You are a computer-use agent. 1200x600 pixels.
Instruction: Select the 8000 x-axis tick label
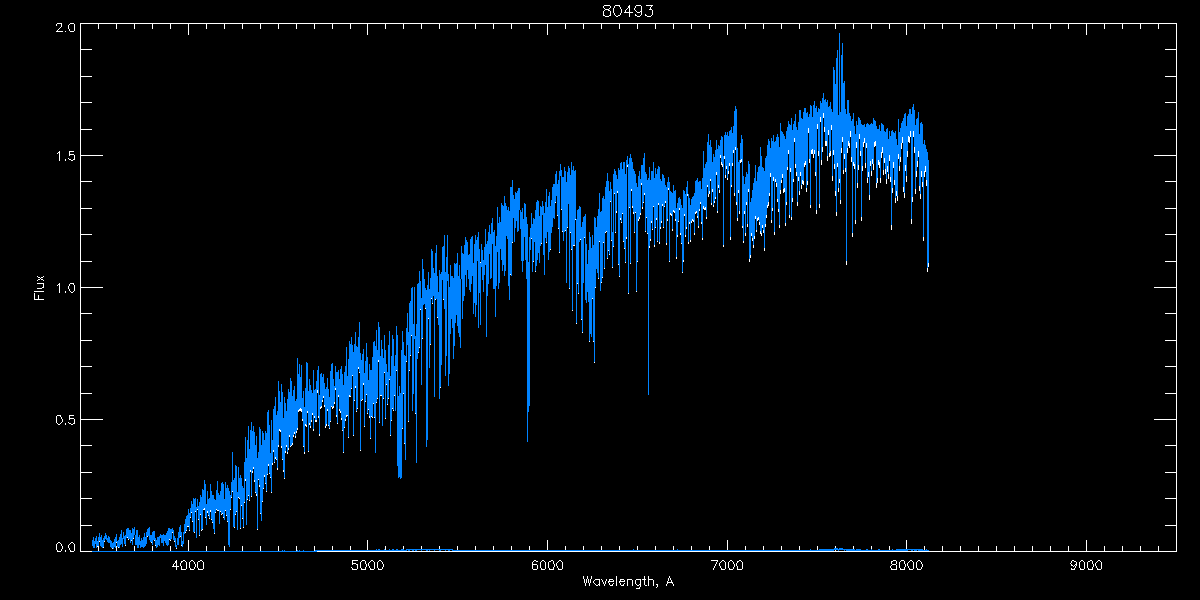pyautogui.click(x=907, y=566)
